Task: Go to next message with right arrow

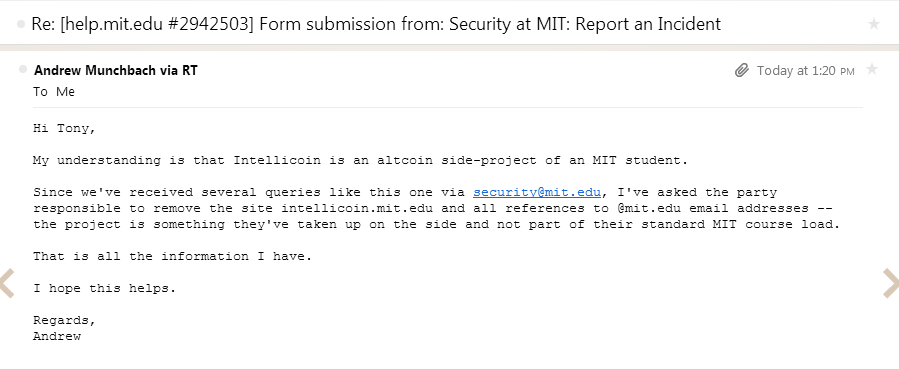Action: [891, 283]
